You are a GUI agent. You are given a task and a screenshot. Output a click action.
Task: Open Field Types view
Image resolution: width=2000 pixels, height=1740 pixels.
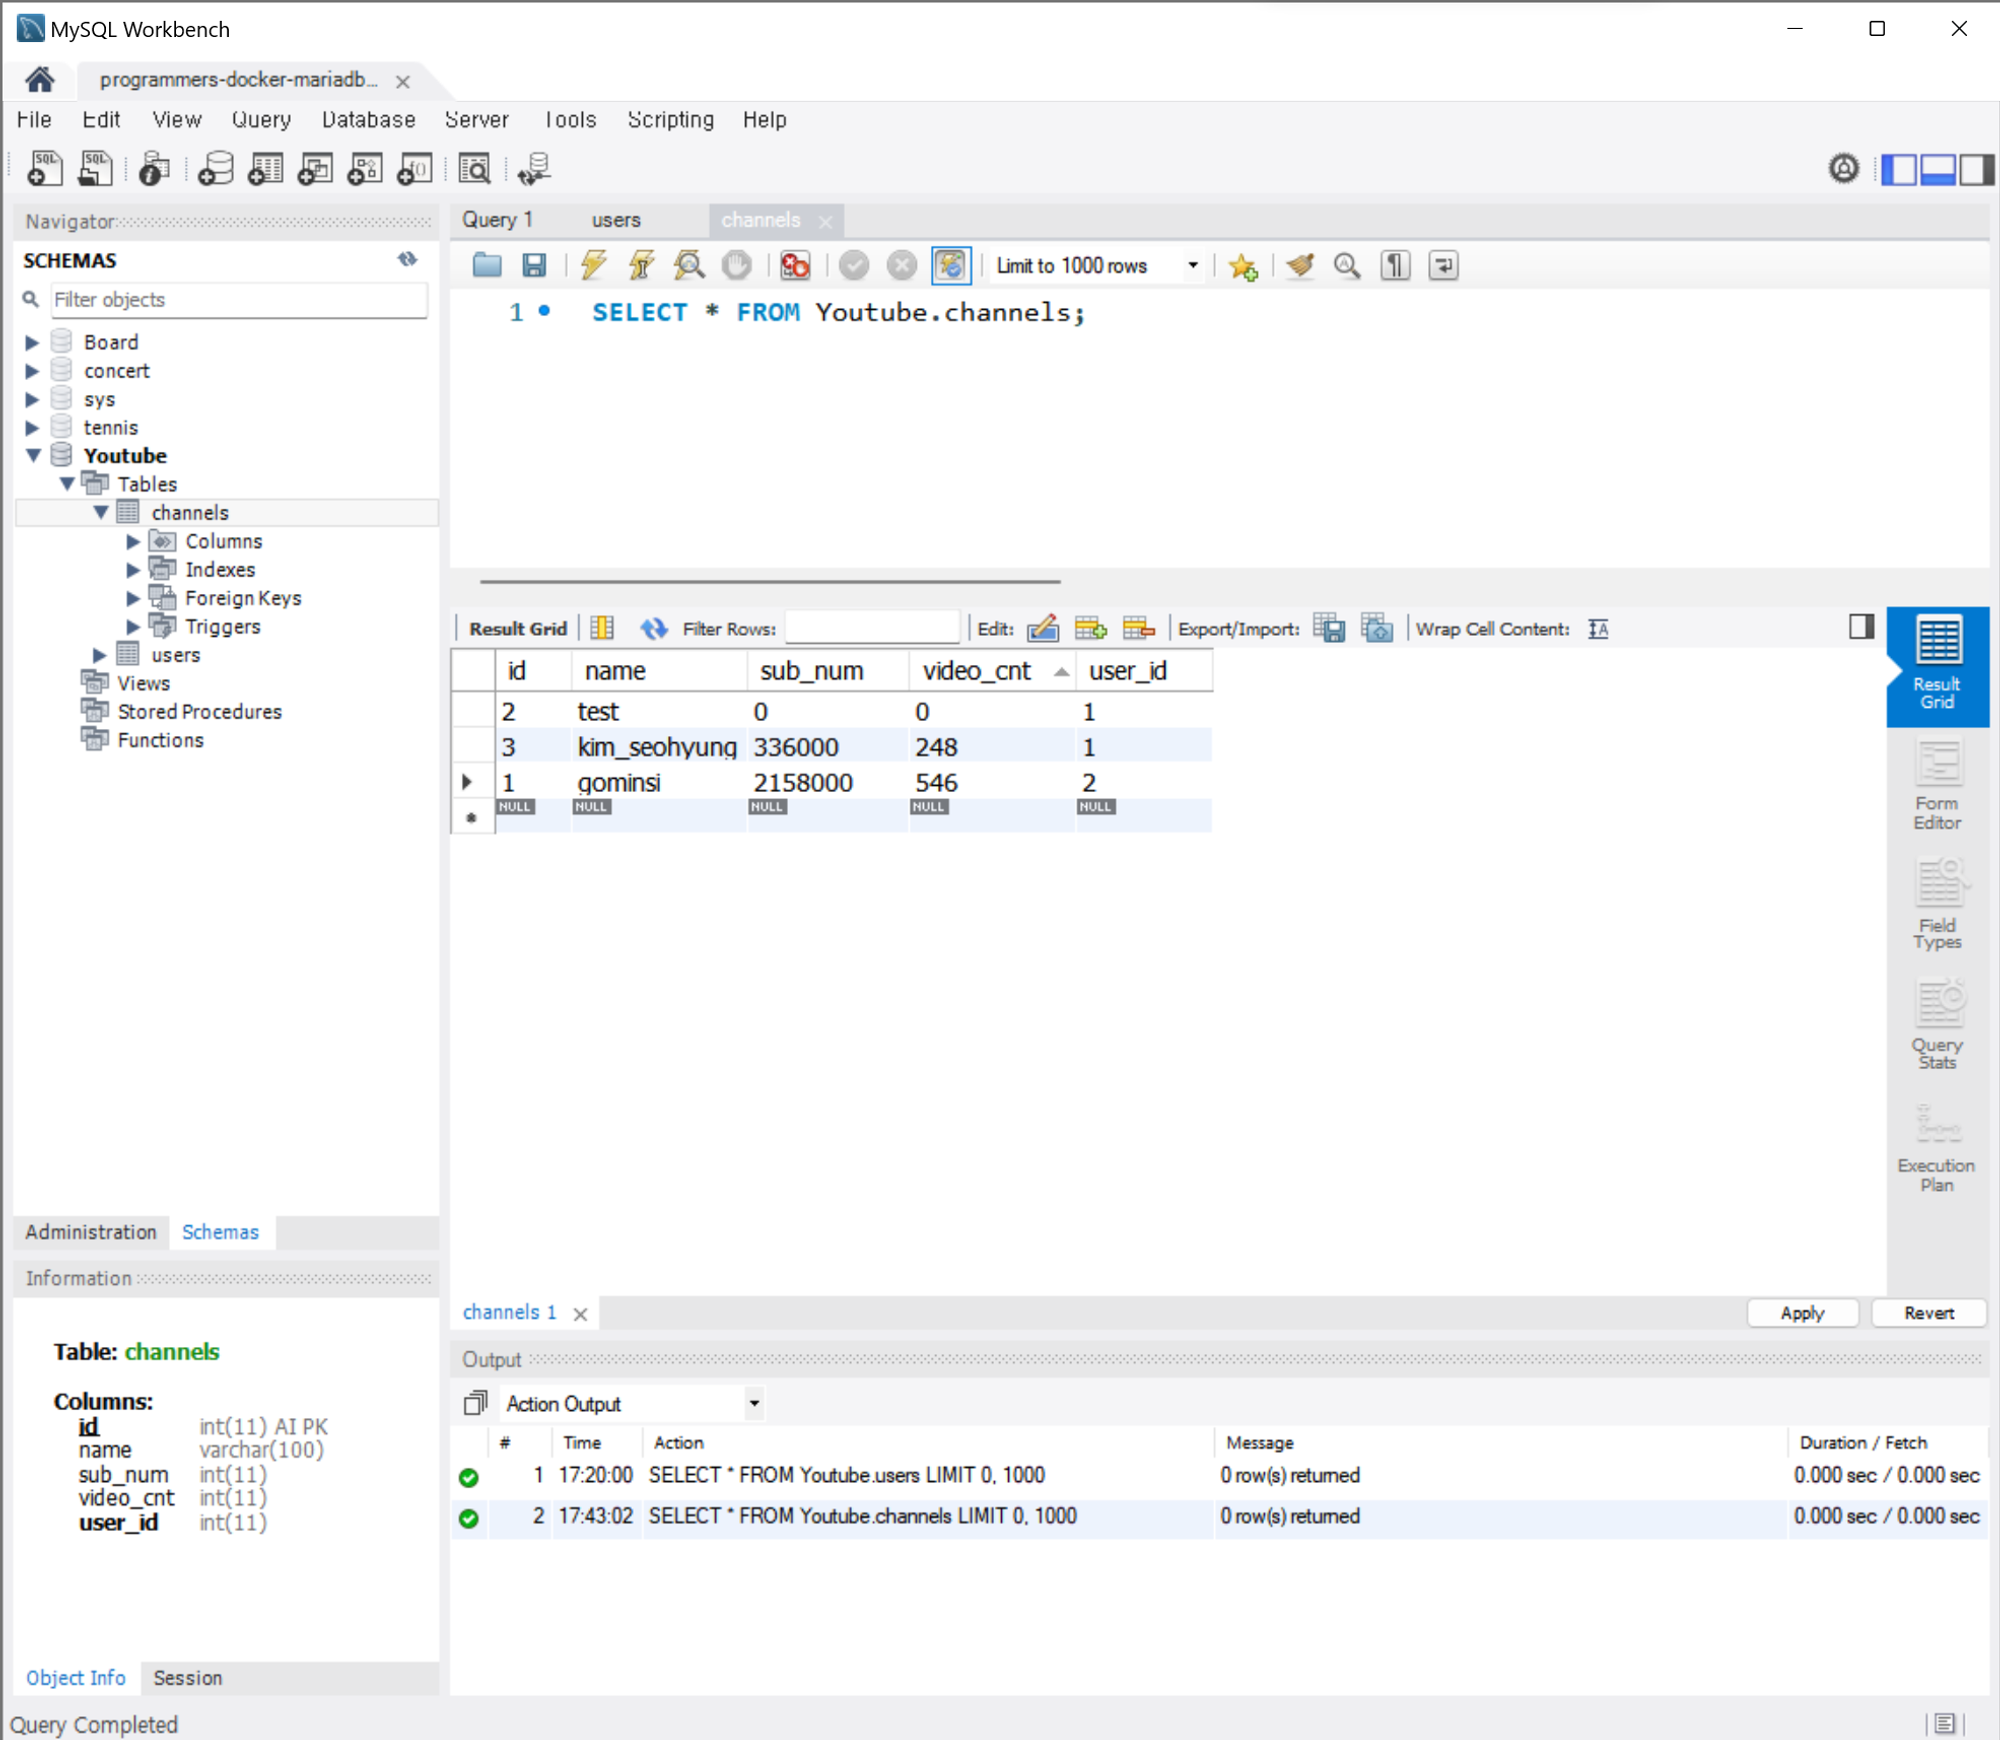click(x=1937, y=905)
